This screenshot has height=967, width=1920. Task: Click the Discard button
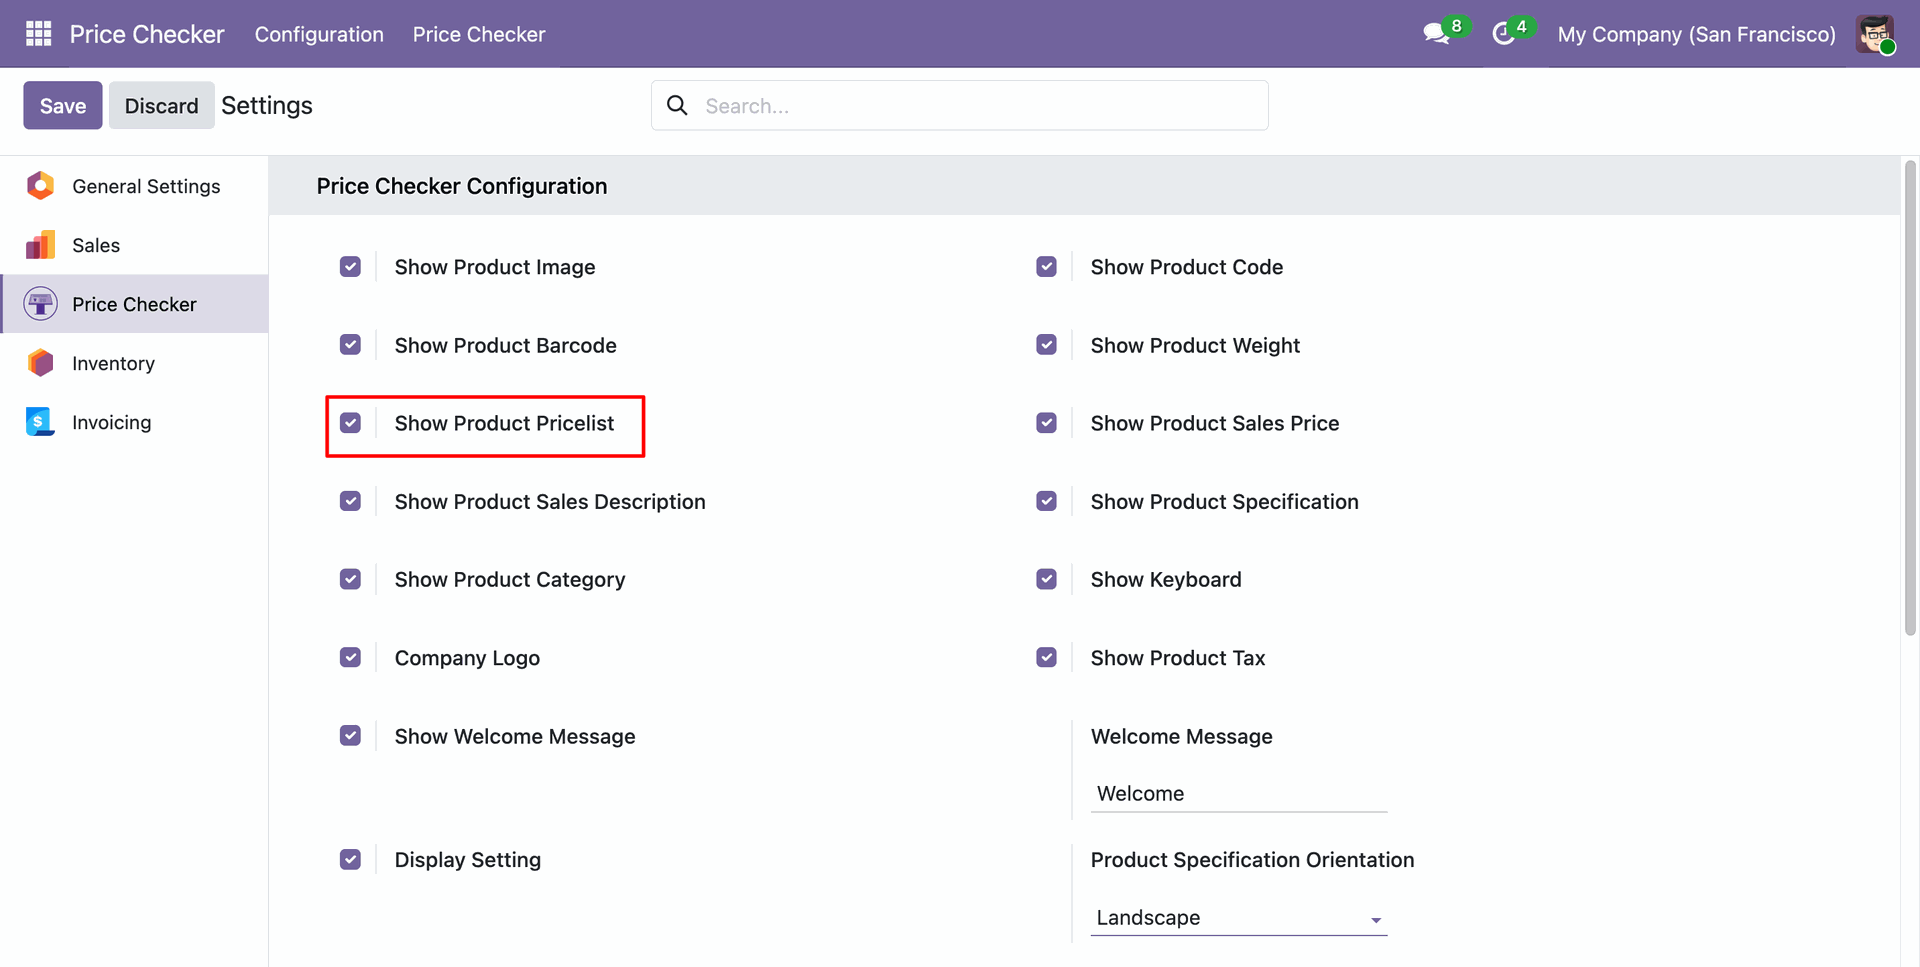161,106
